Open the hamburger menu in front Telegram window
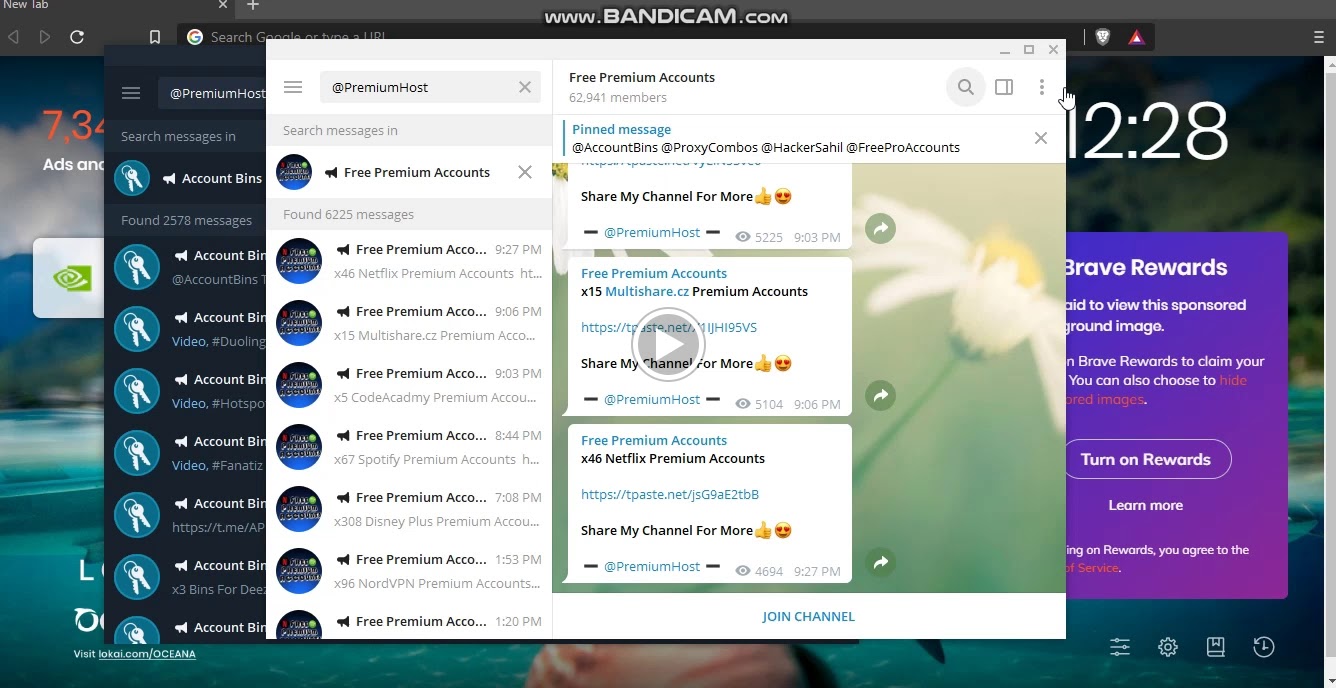This screenshot has width=1336, height=688. [293, 87]
